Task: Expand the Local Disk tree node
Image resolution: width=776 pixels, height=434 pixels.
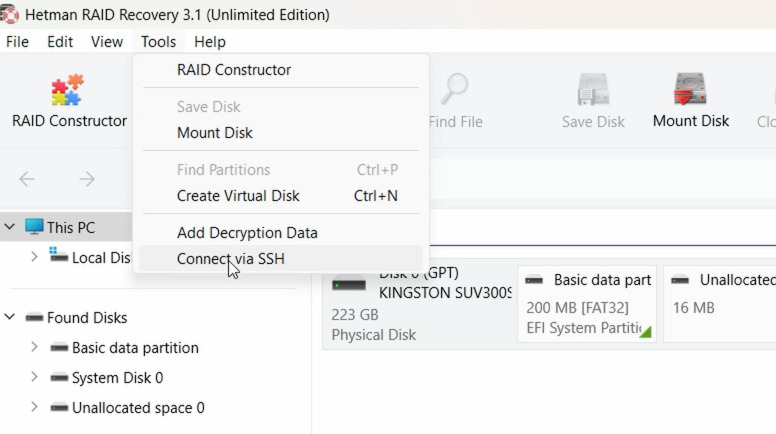Action: pyautogui.click(x=34, y=257)
